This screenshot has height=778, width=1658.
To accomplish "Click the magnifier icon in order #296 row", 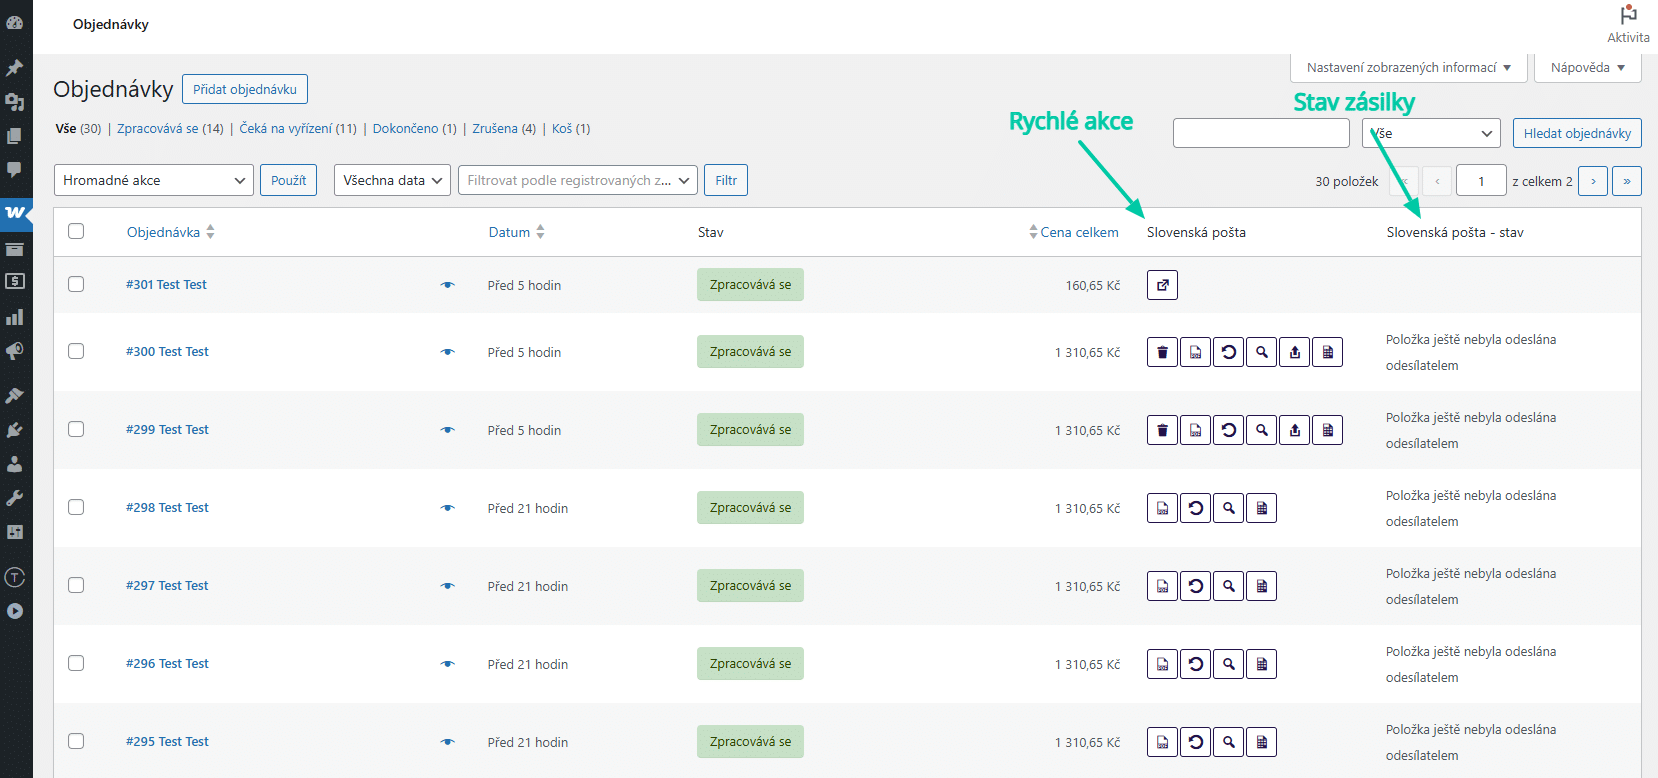I will [x=1228, y=664].
